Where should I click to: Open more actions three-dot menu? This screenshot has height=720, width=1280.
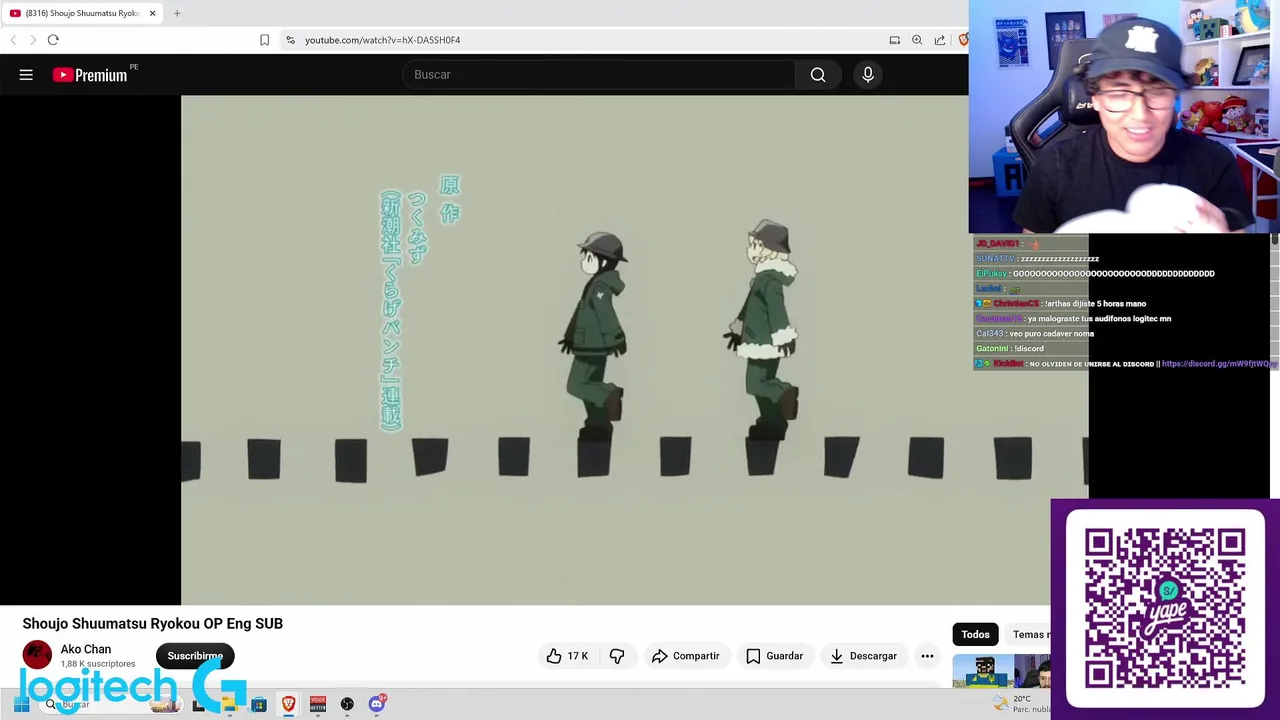927,656
